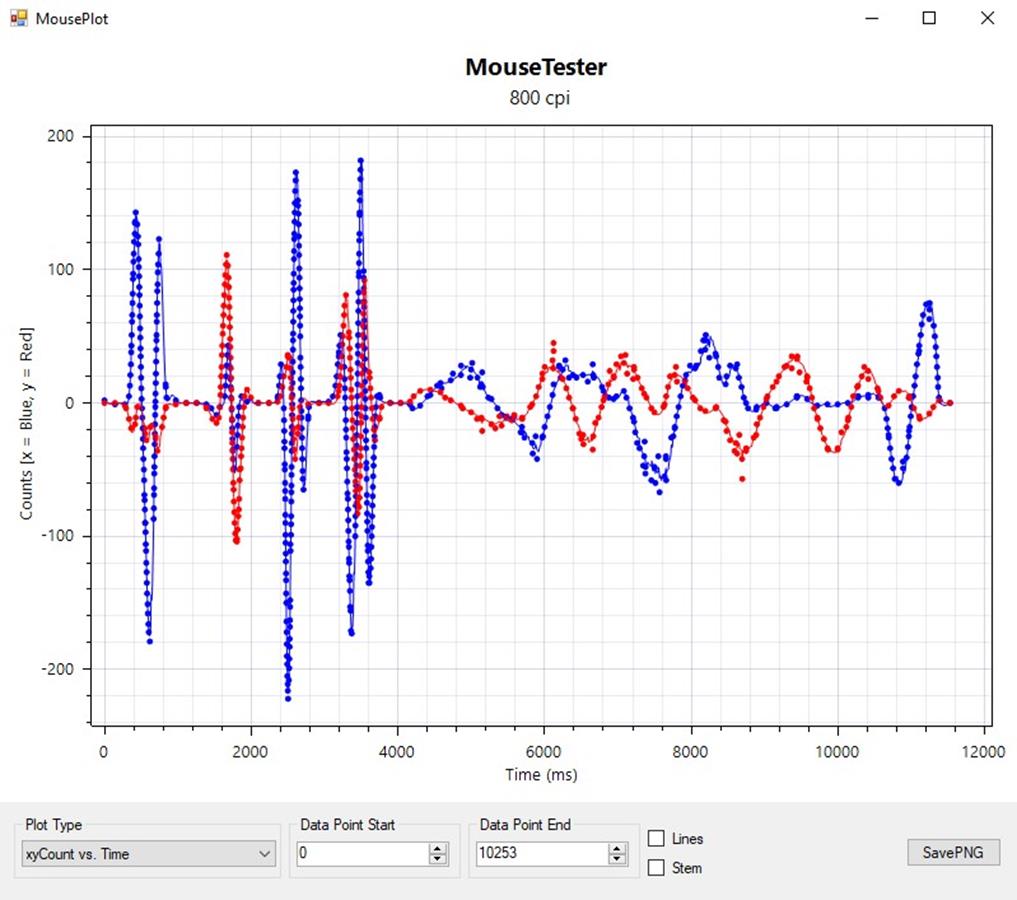Click the MouseTester plot title

coord(536,67)
